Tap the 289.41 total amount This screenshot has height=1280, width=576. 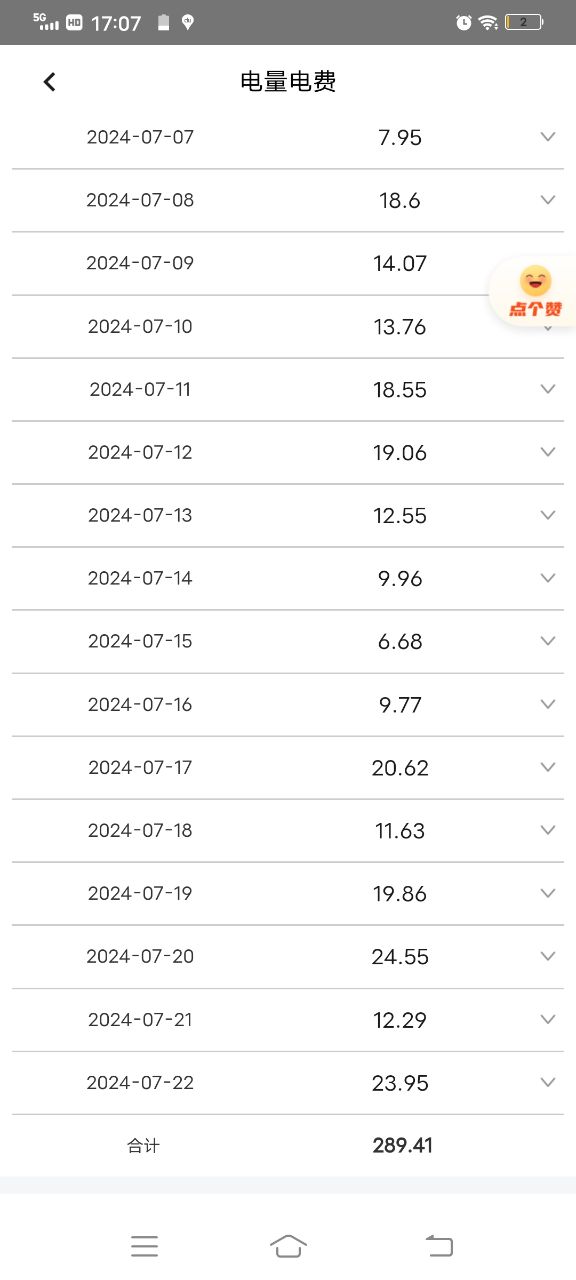coord(402,1146)
